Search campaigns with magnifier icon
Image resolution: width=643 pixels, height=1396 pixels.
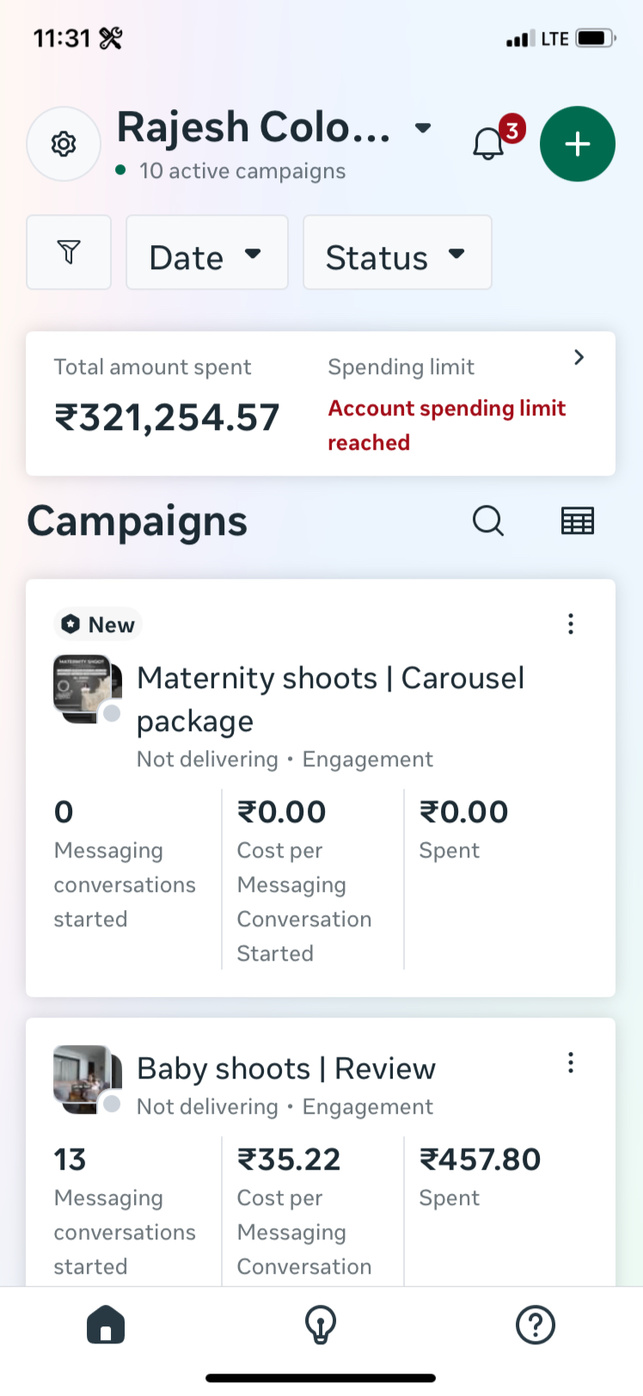coord(488,521)
